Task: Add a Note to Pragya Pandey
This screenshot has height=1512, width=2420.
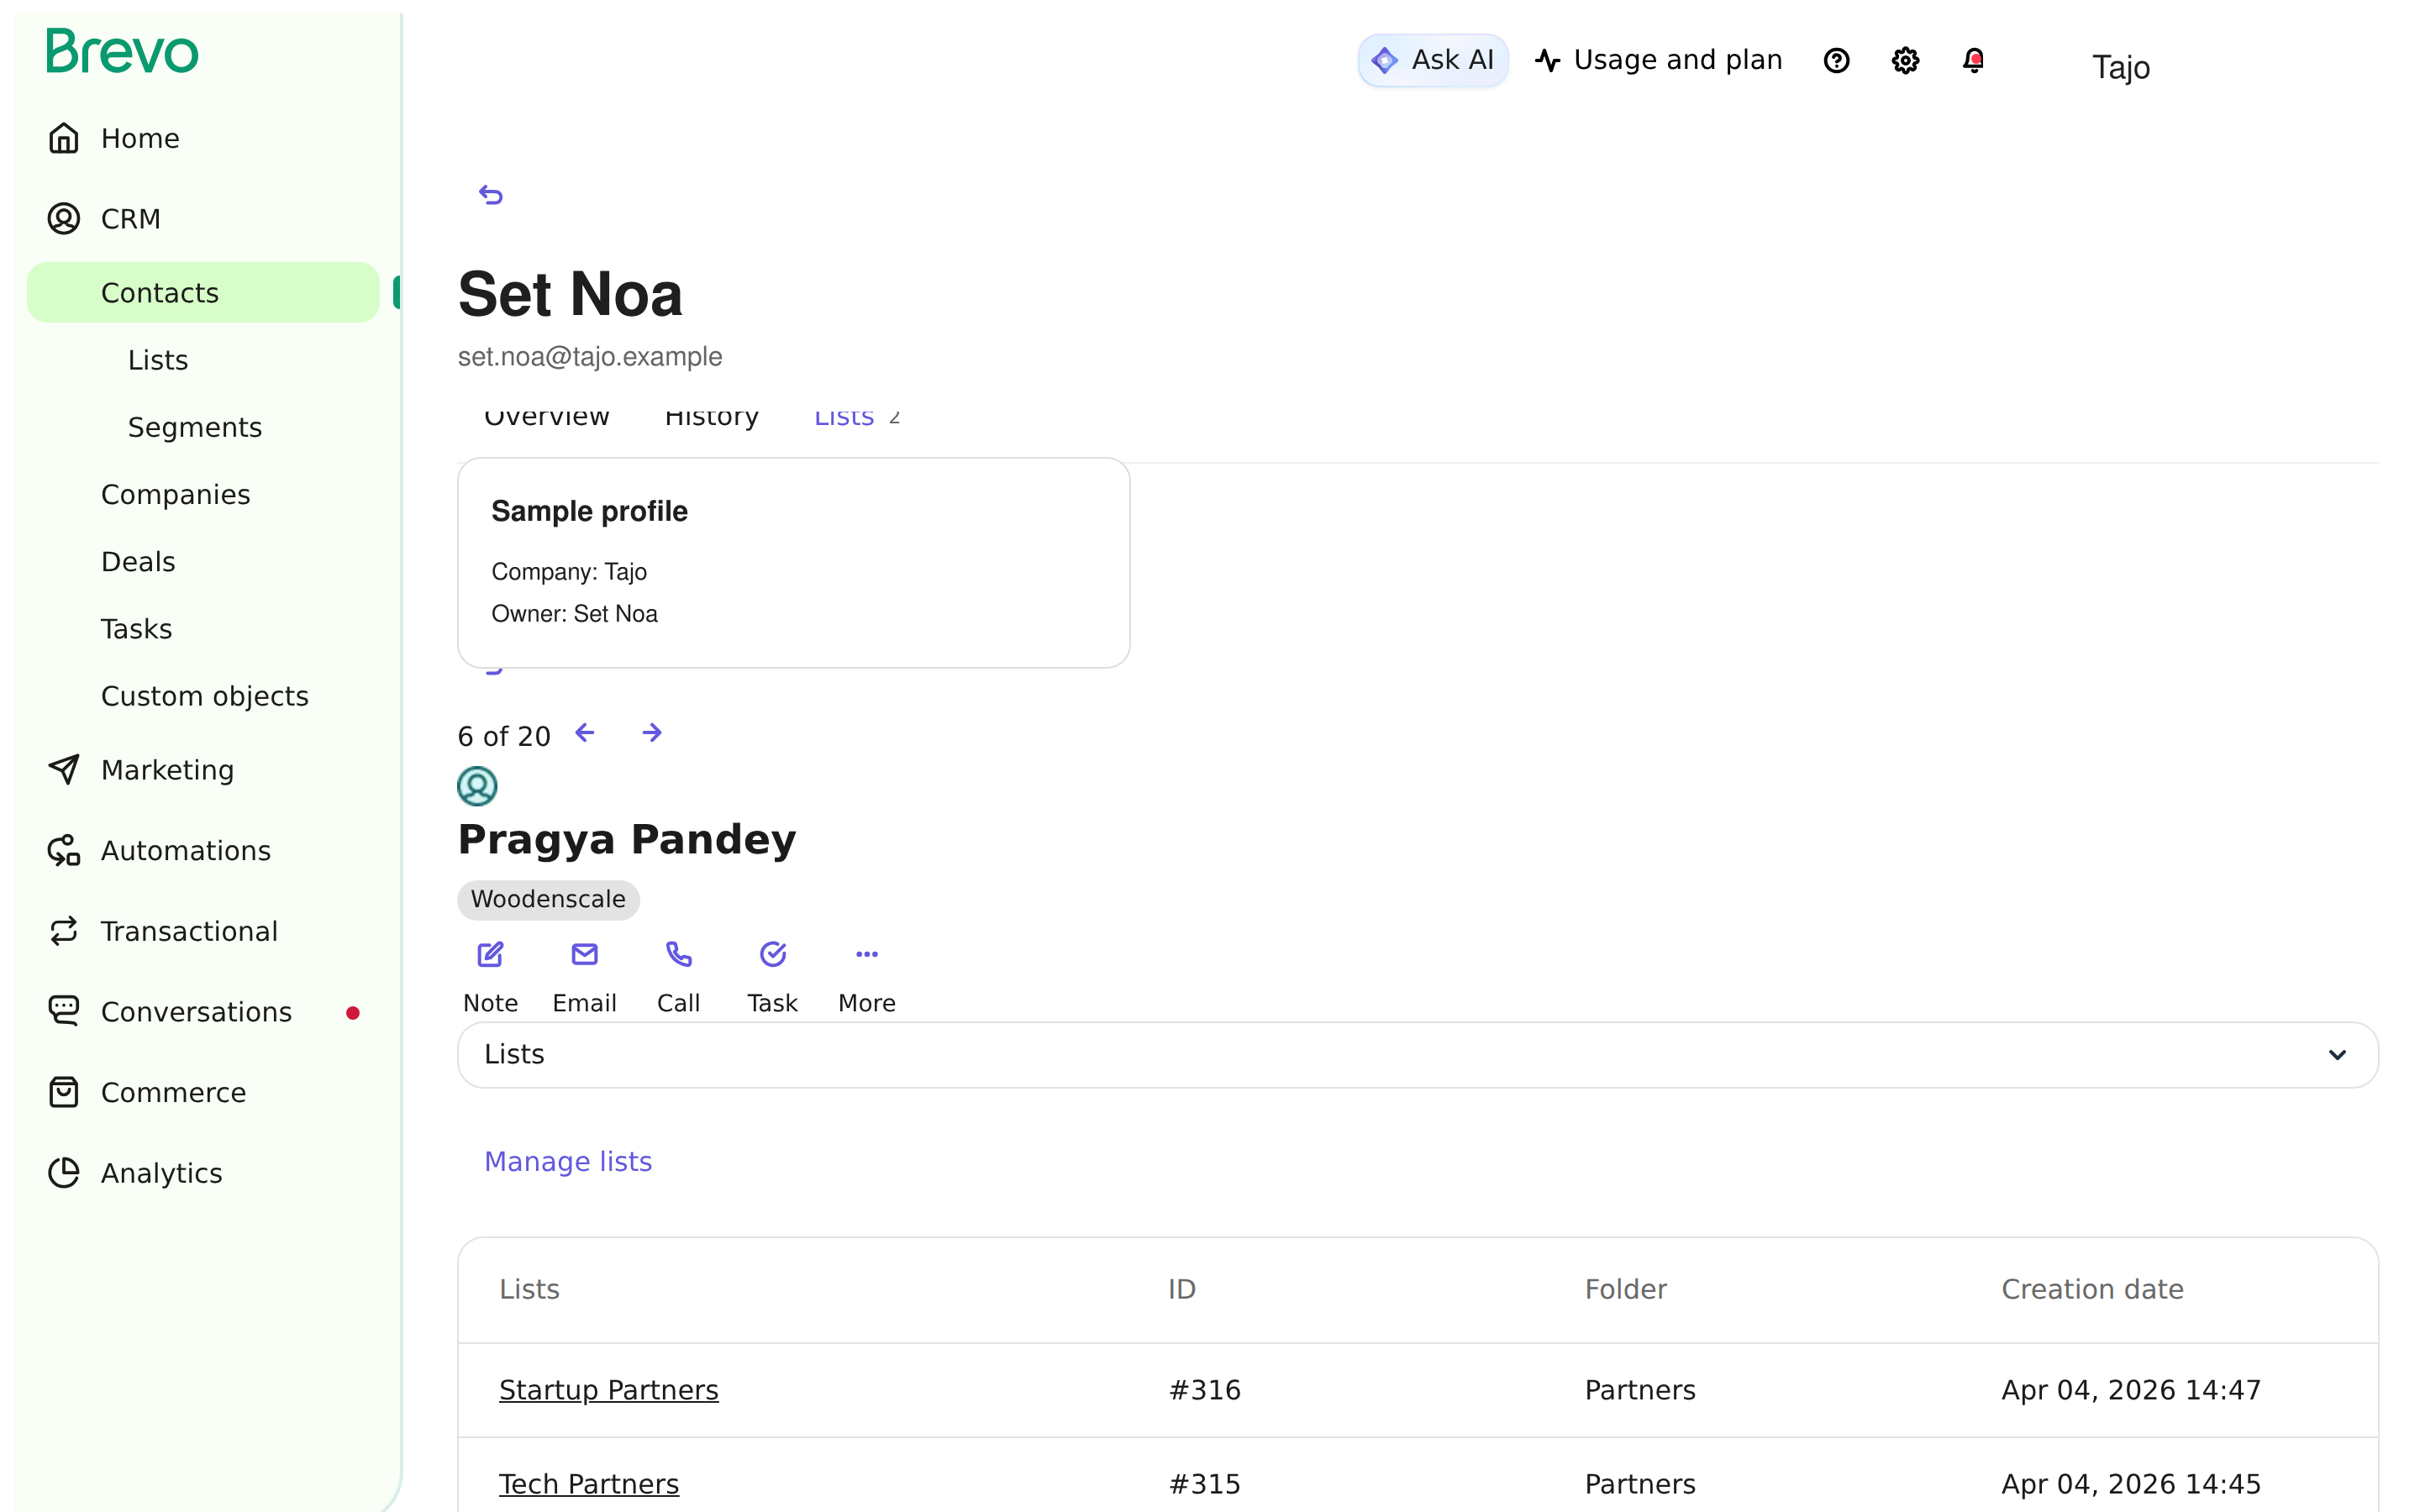Action: [x=490, y=954]
